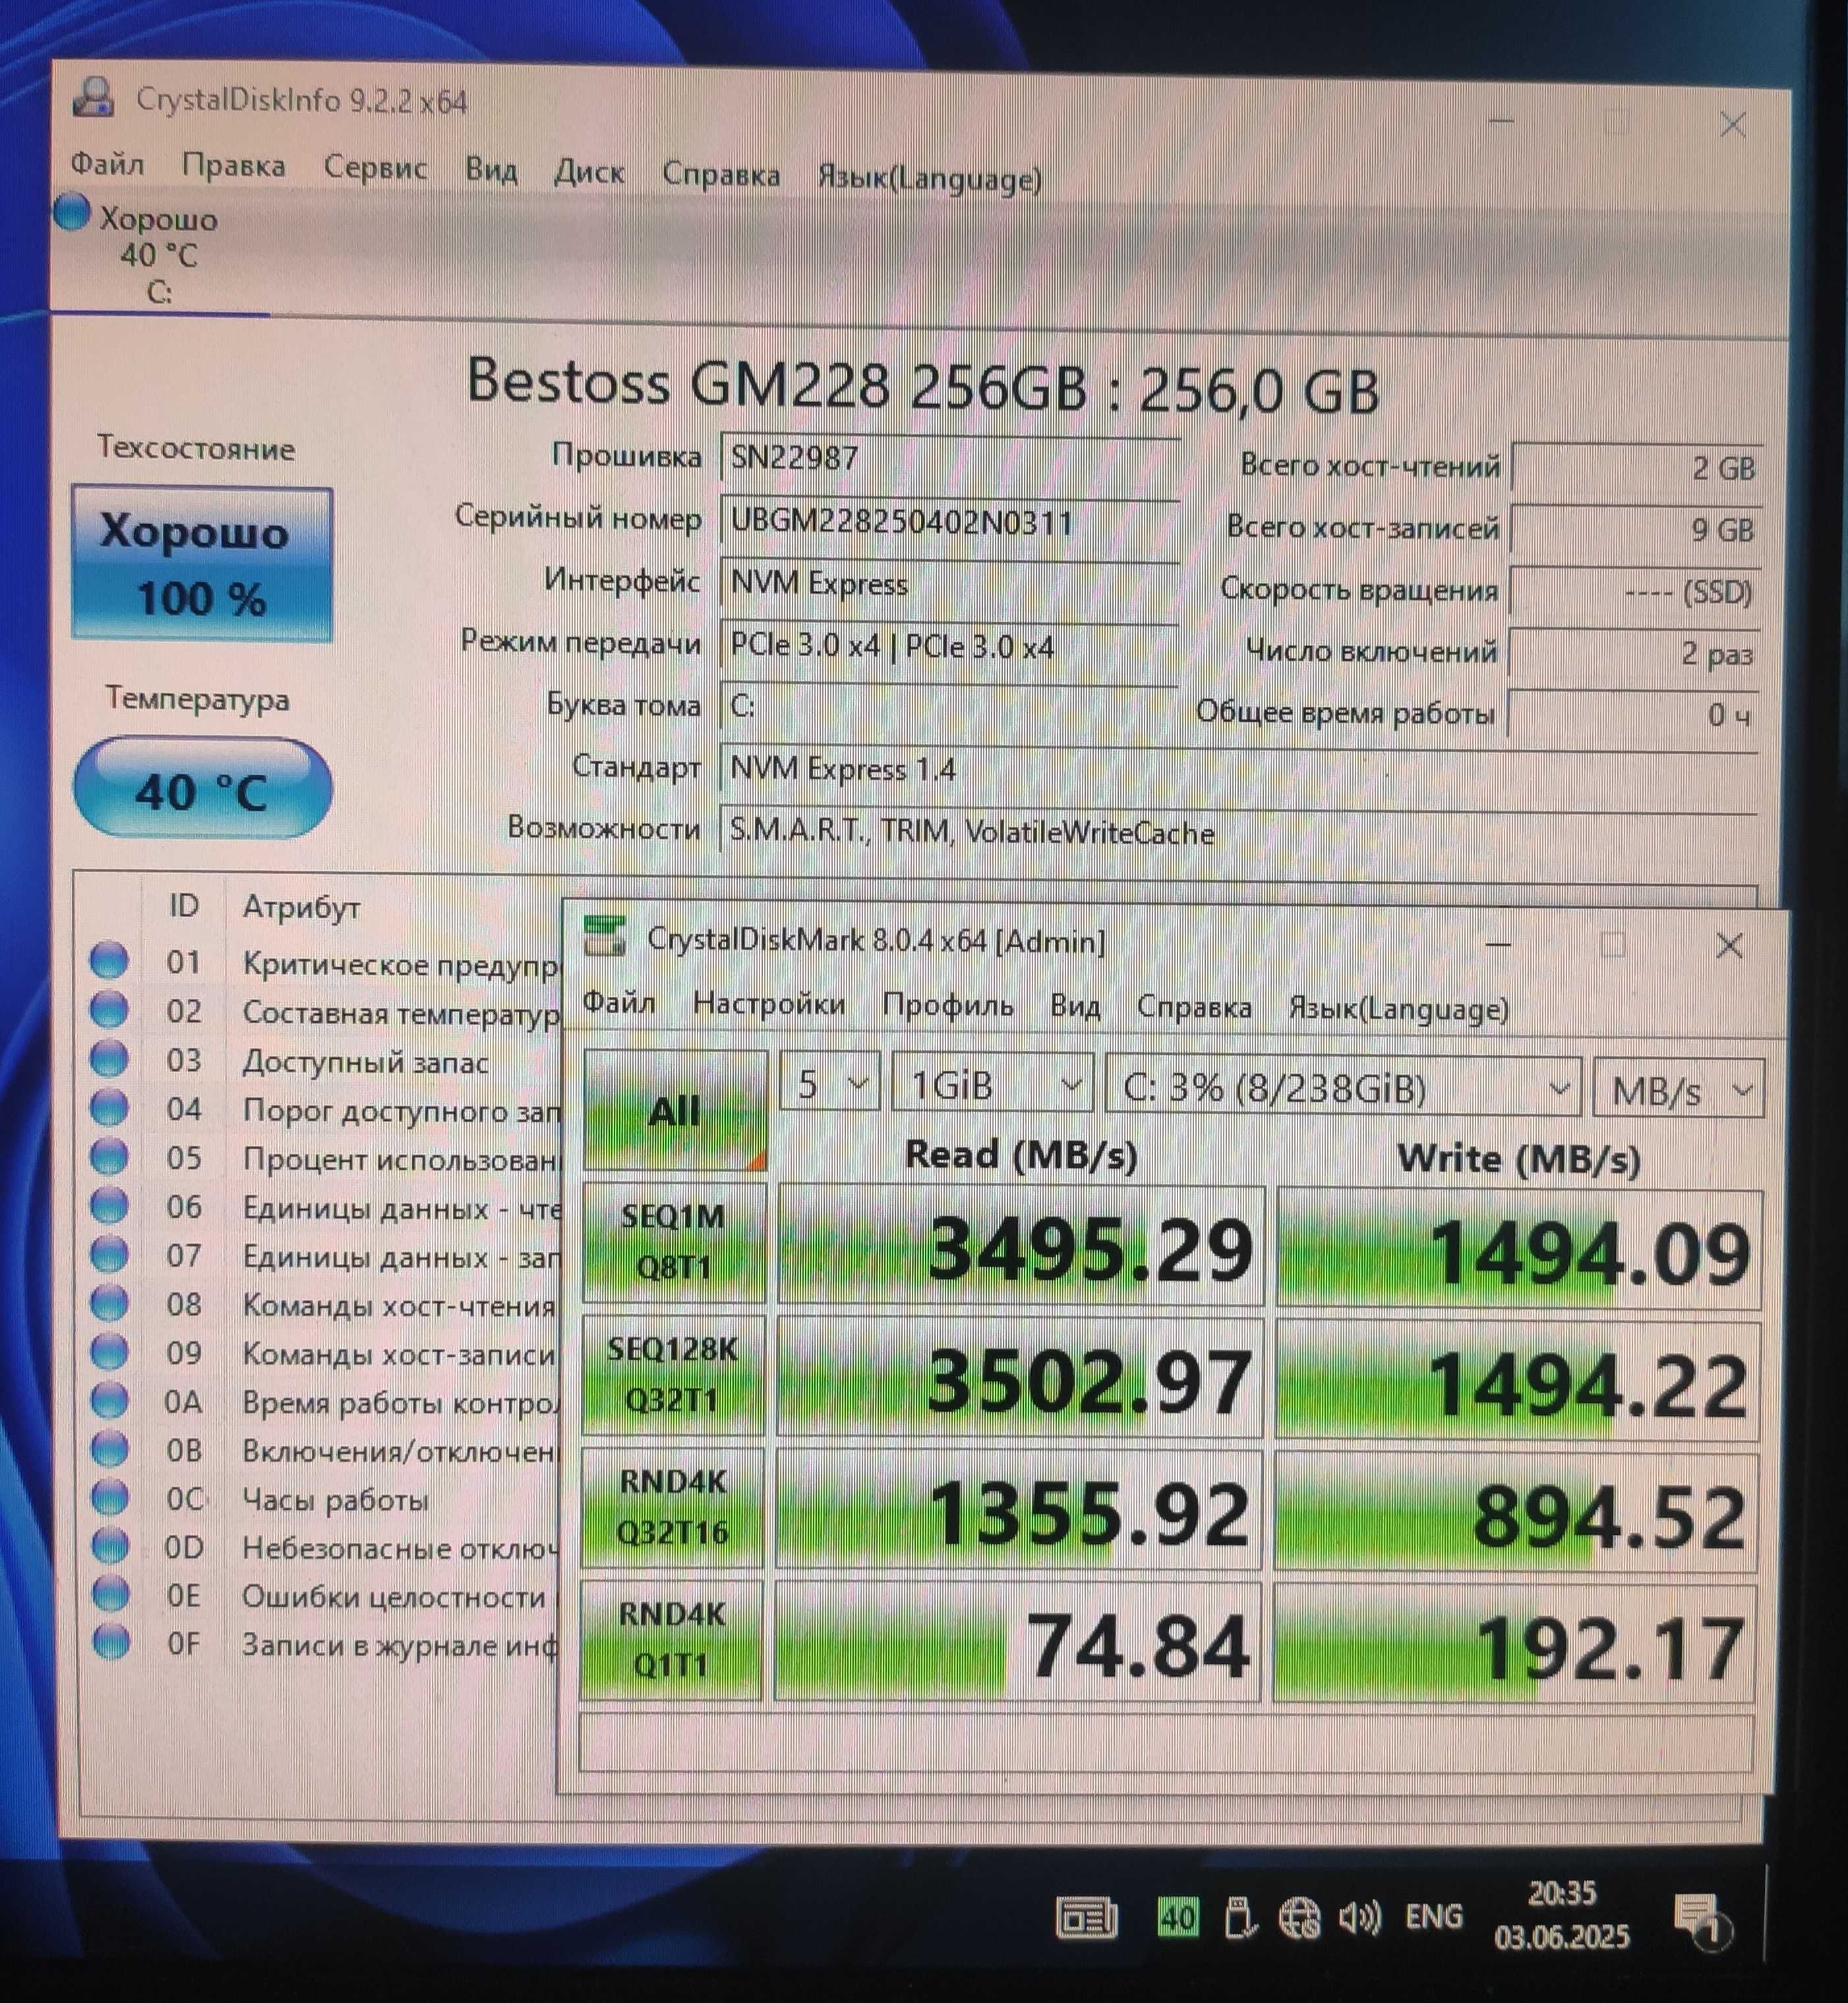
Task: Click the taskbar temperature tray icon 40
Action: 1177,1917
